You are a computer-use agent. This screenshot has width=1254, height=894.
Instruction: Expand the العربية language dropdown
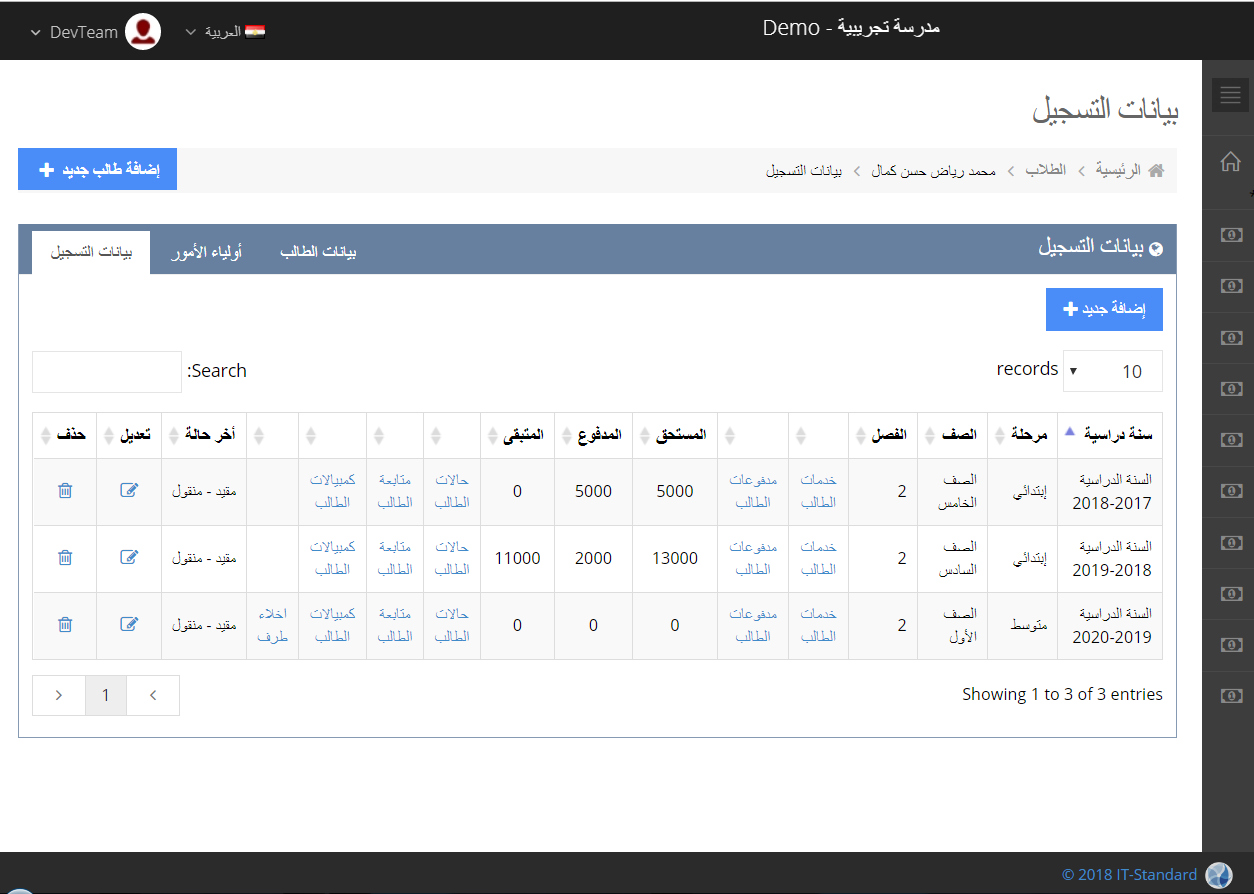coord(225,32)
